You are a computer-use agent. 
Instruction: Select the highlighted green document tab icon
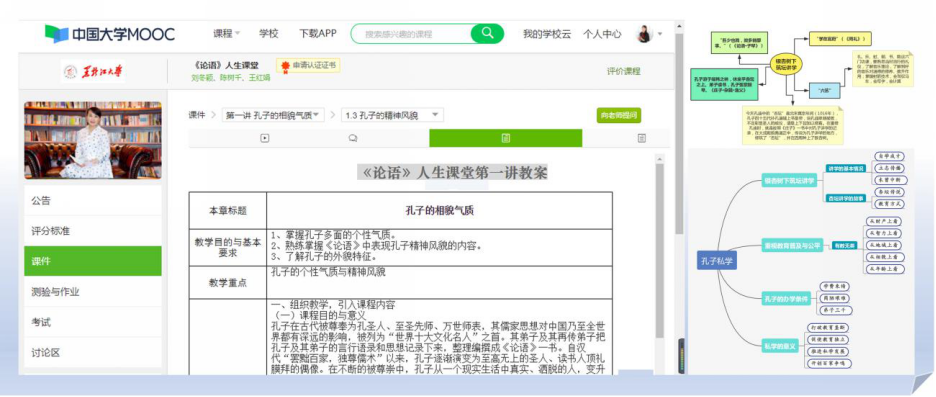pyautogui.click(x=506, y=139)
